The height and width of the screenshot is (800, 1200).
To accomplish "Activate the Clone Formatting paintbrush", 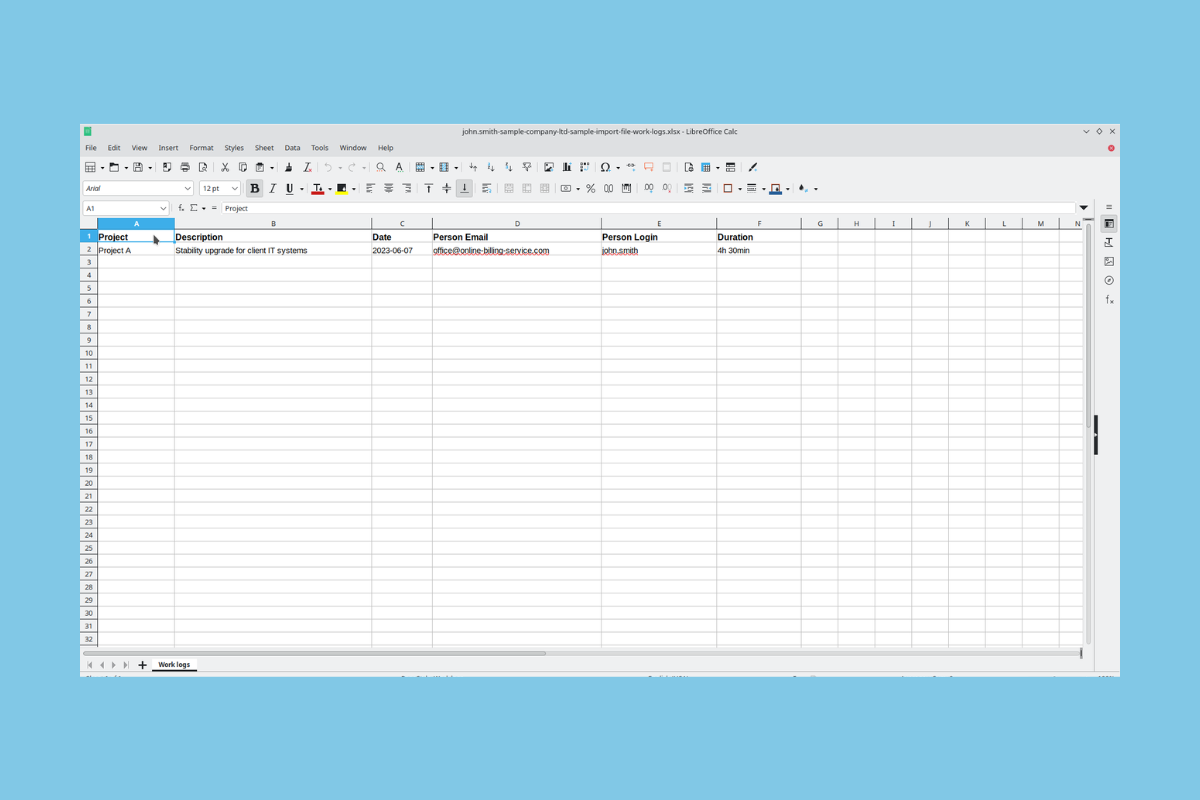I will 289,167.
